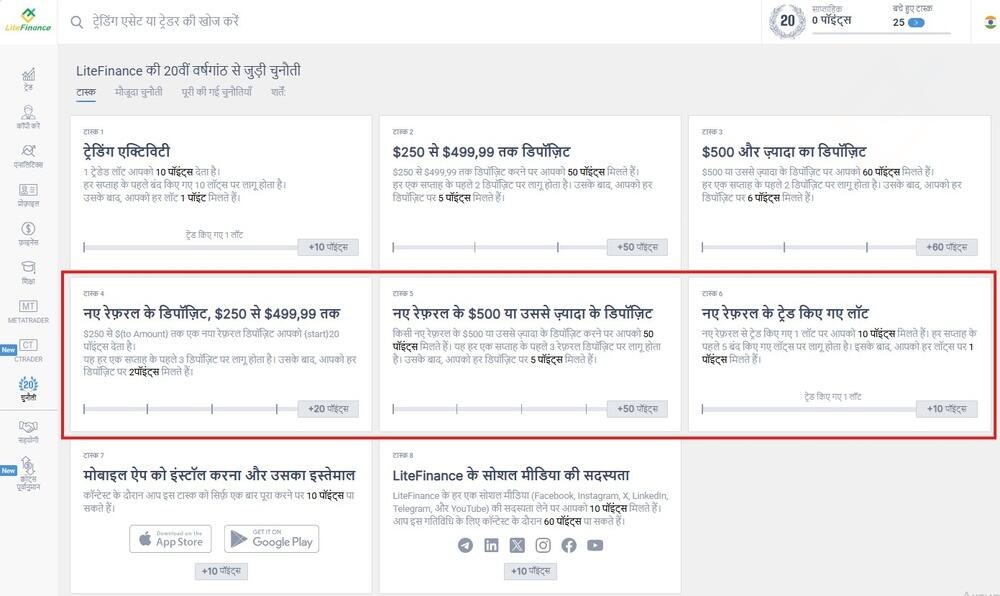This screenshot has height=596, width=1000.
Task: Open the App Store download badge
Action: 170,539
